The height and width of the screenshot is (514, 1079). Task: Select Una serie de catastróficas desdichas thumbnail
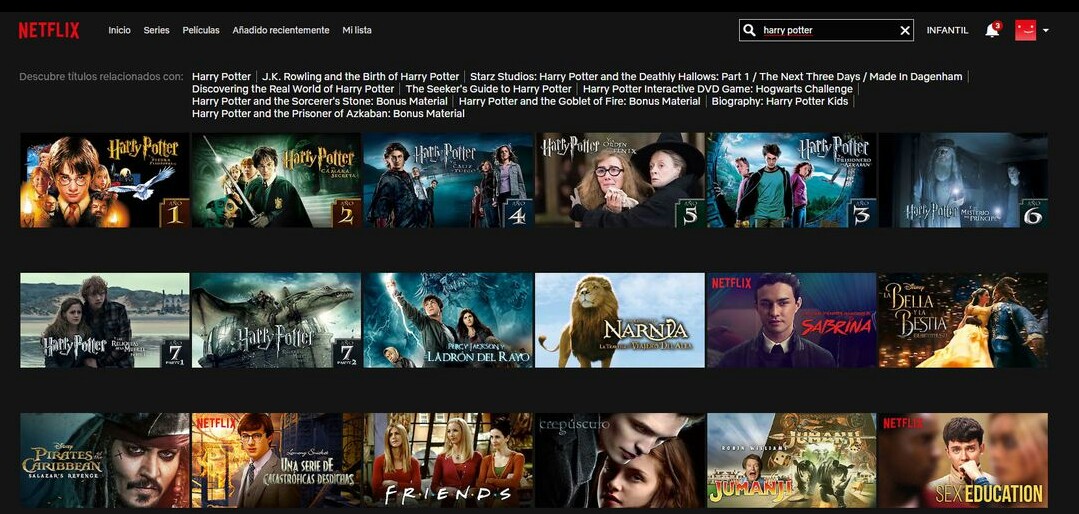tap(276, 460)
